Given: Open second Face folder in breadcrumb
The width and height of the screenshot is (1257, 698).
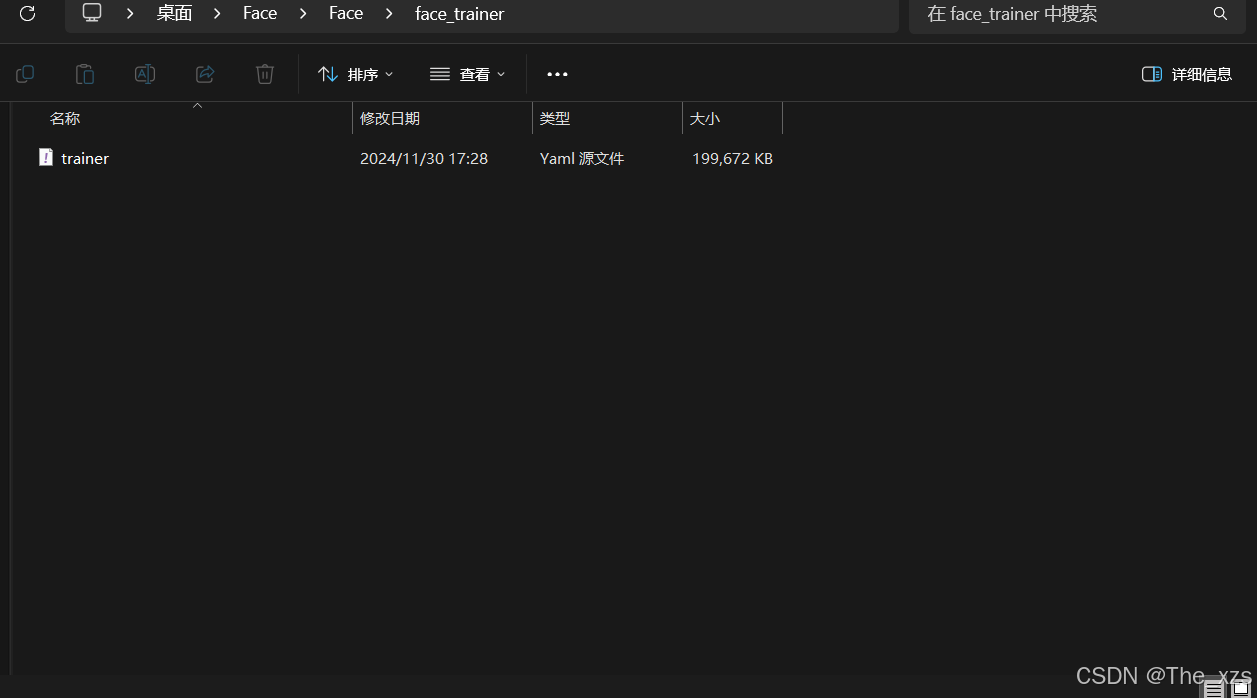Looking at the screenshot, I should point(346,13).
